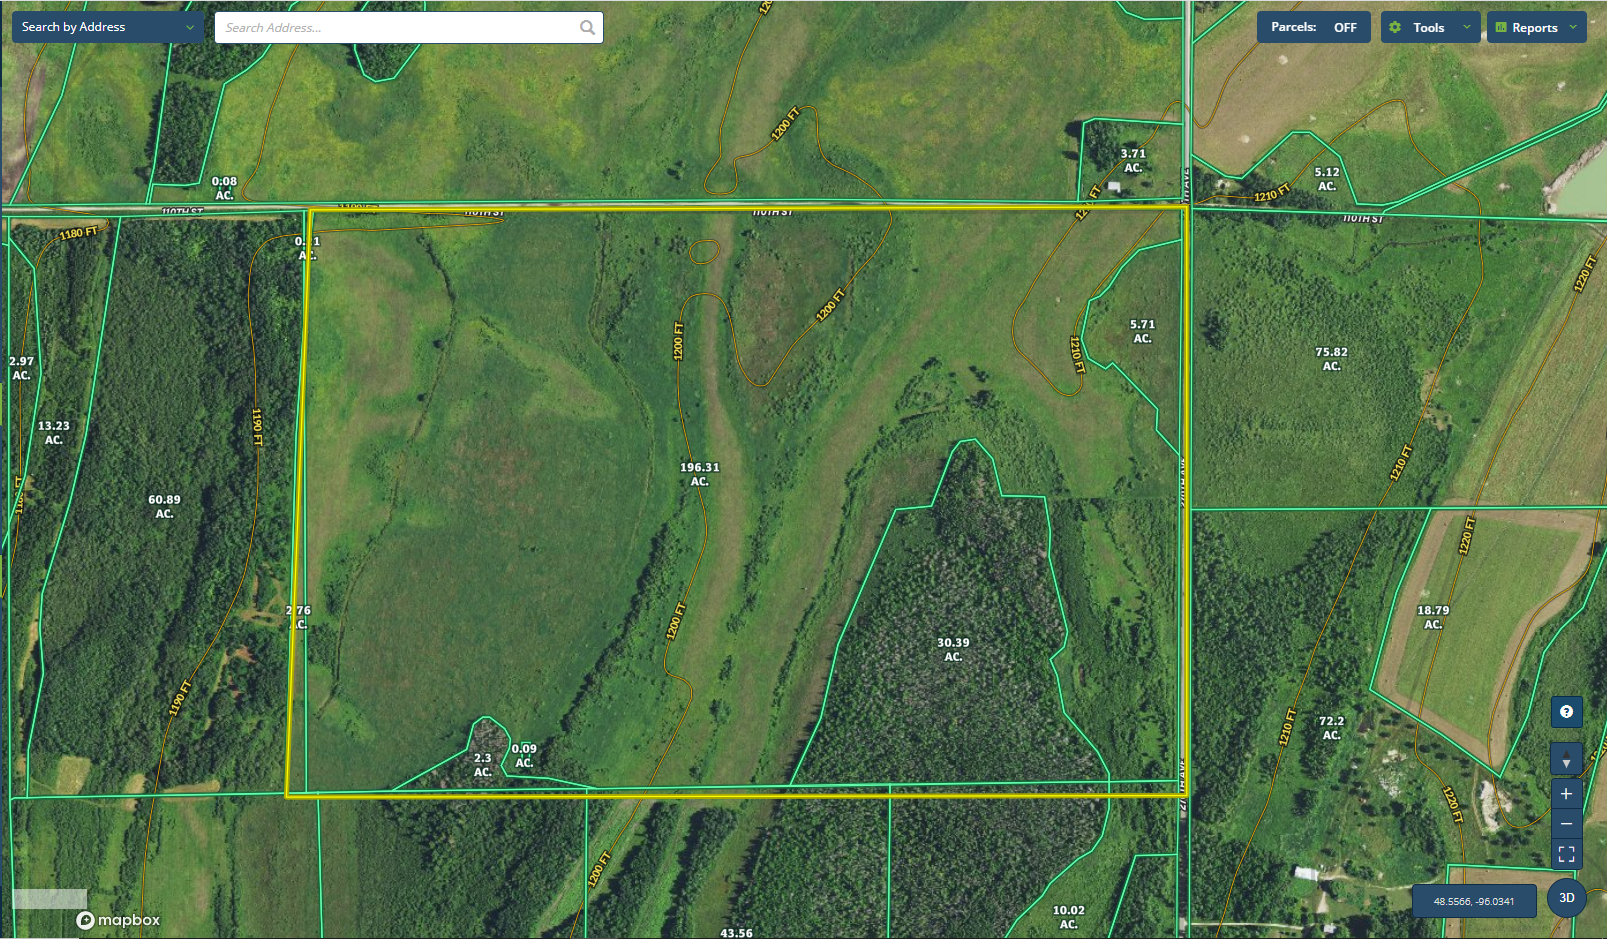The width and height of the screenshot is (1607, 939).
Task: Open the help question mark button
Action: (x=1566, y=712)
